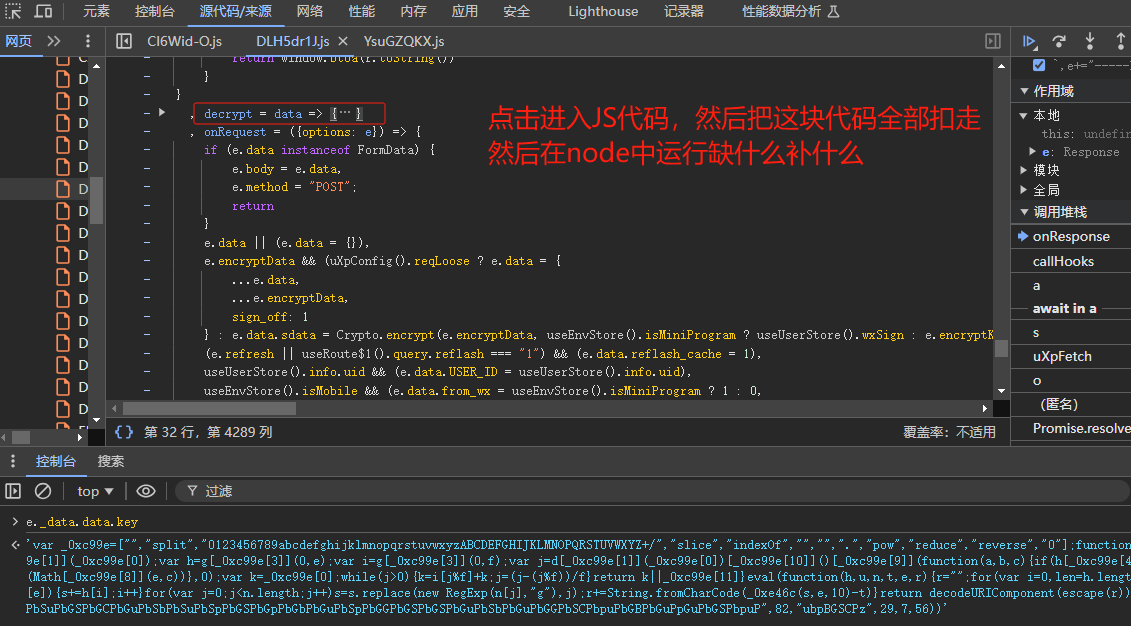Select the 搜索 drawer tab

111,461
